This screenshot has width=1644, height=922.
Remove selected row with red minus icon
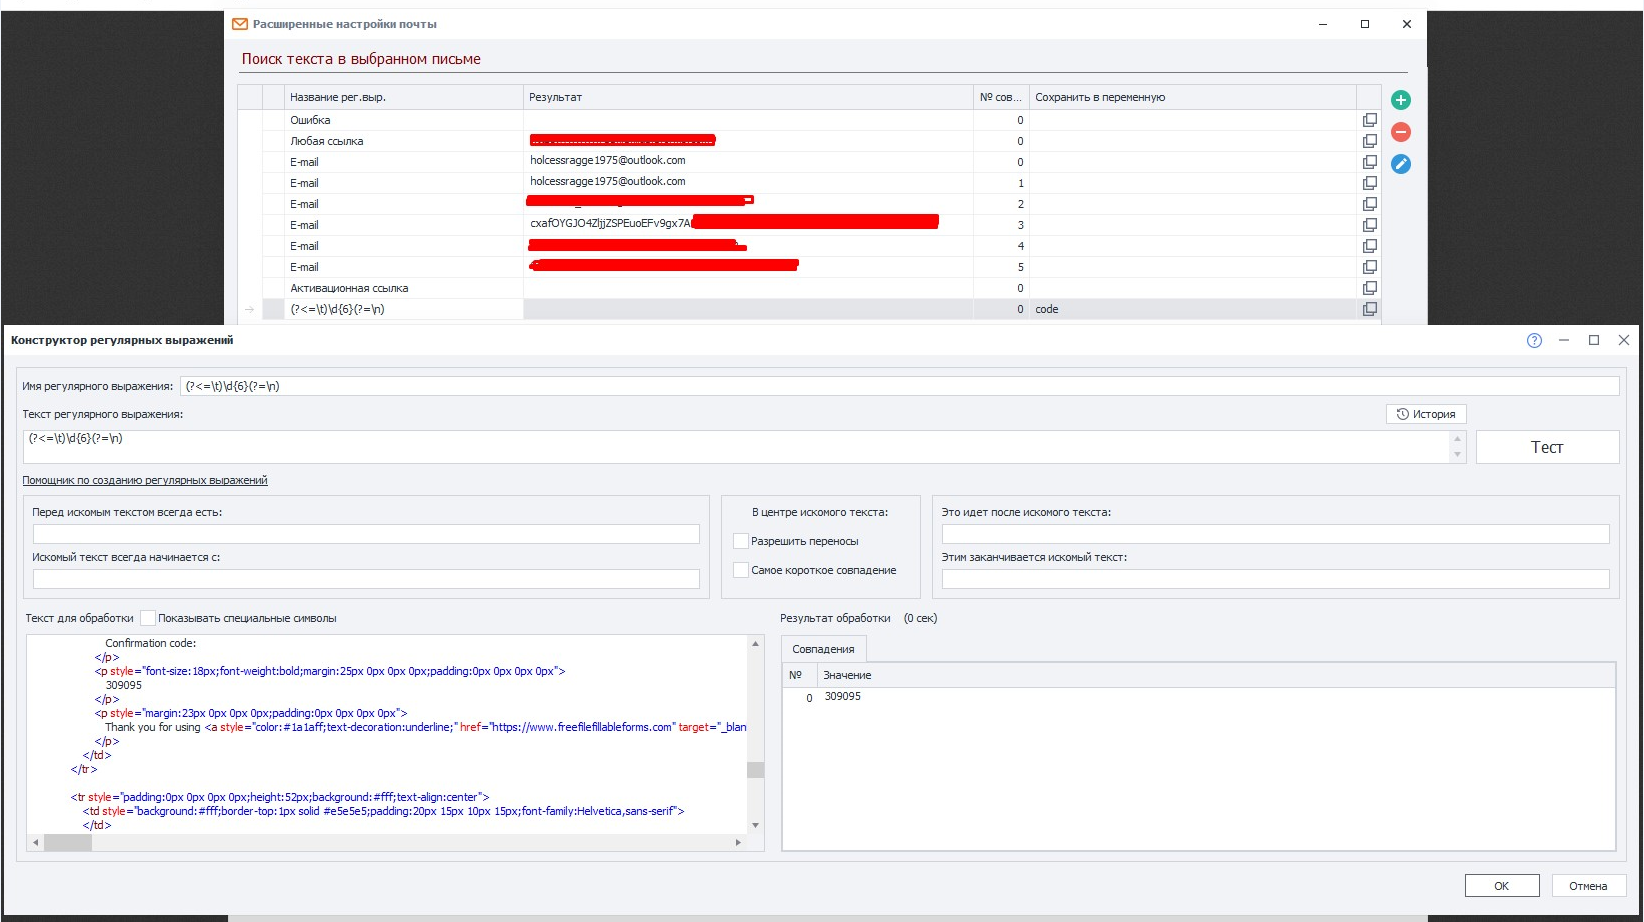point(1401,132)
